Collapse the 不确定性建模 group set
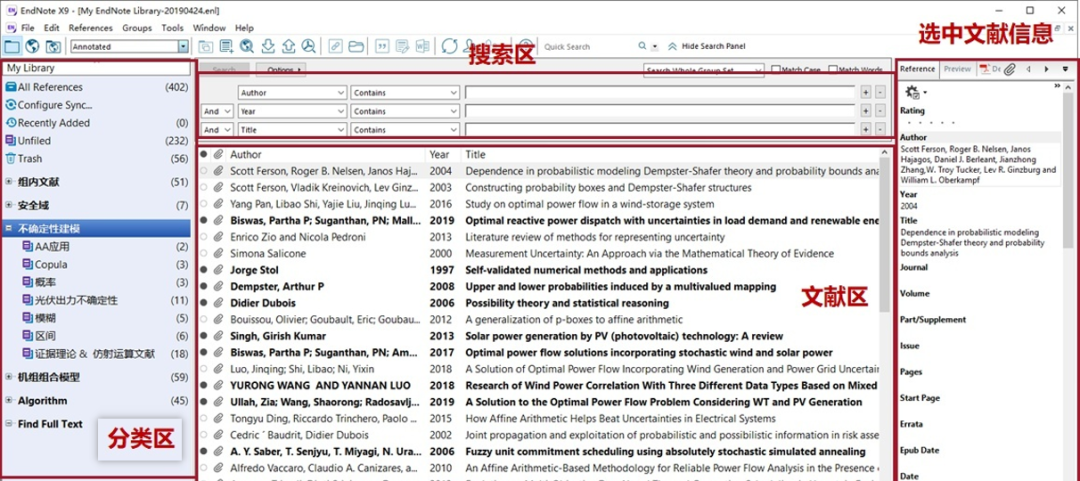1080x481 pixels. (x=8, y=228)
